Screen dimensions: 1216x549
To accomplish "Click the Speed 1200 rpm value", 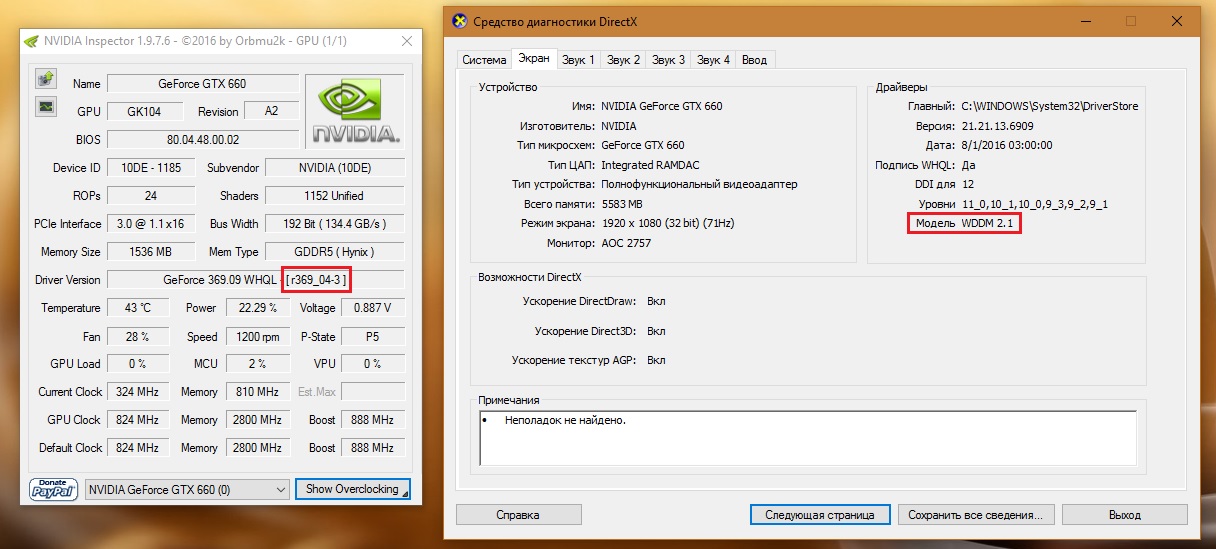I will (x=258, y=336).
